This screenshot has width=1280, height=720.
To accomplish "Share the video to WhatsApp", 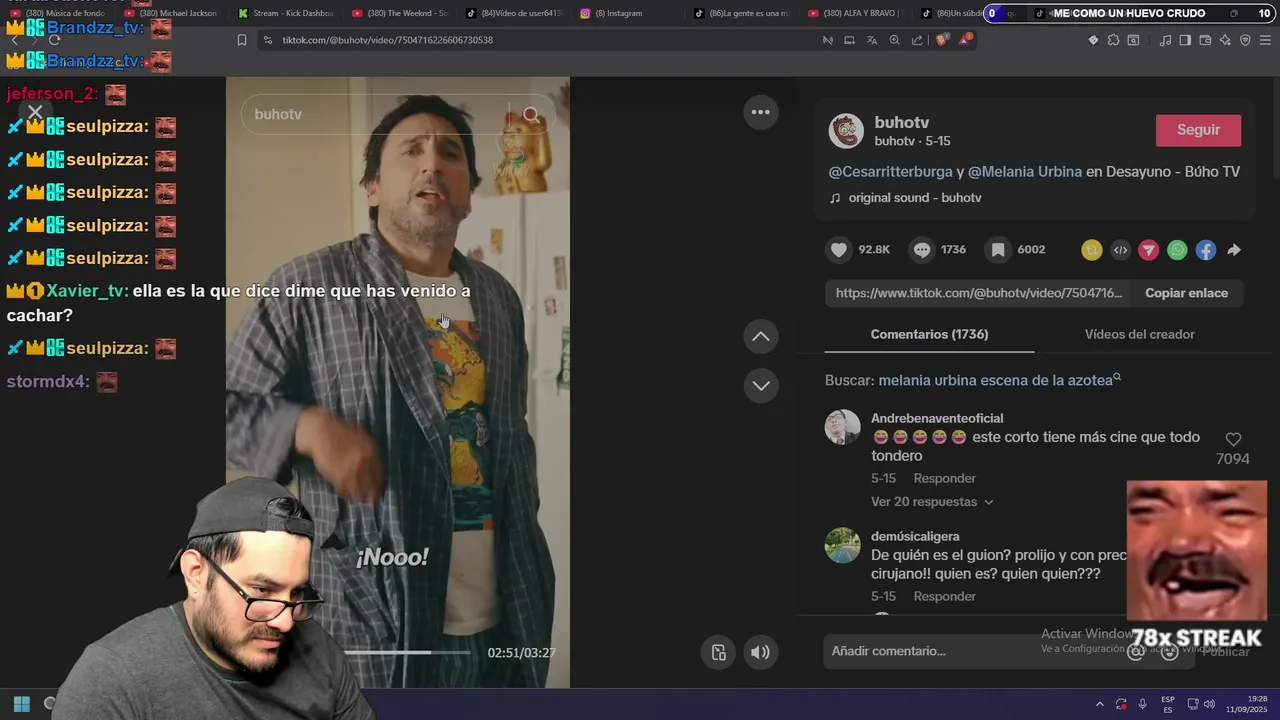I will [1177, 250].
